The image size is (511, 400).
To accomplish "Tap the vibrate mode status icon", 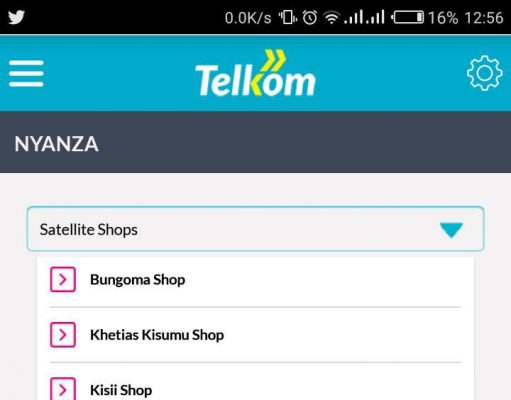I will pyautogui.click(x=288, y=17).
